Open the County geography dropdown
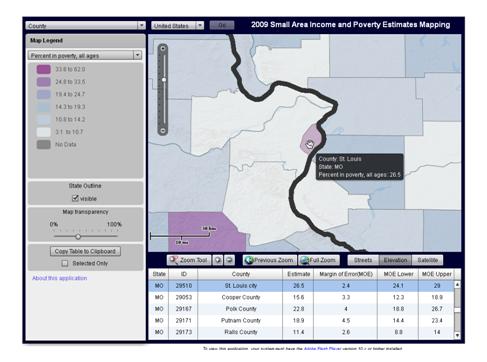This screenshot has height=362, width=487. (85, 26)
